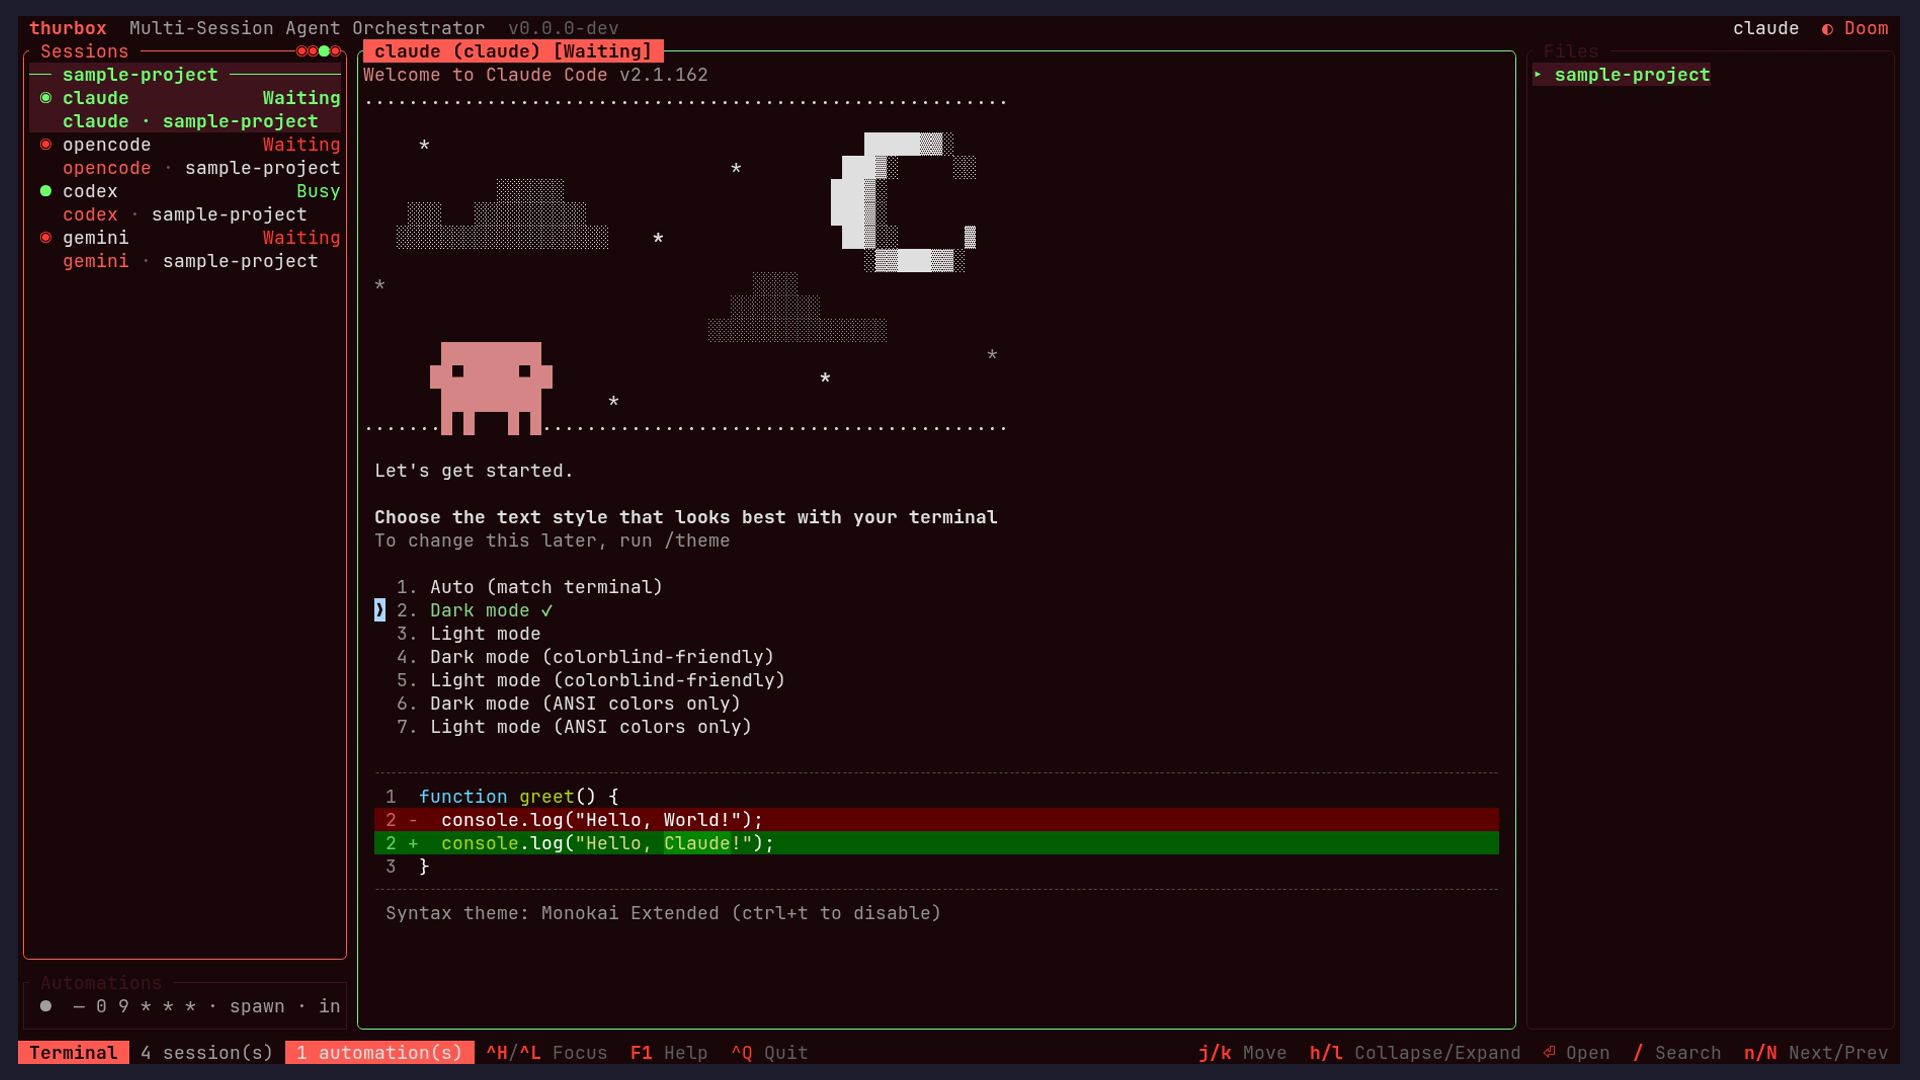1920x1080 pixels.
Task: Choose option 3 Light mode
Action: coord(468,634)
